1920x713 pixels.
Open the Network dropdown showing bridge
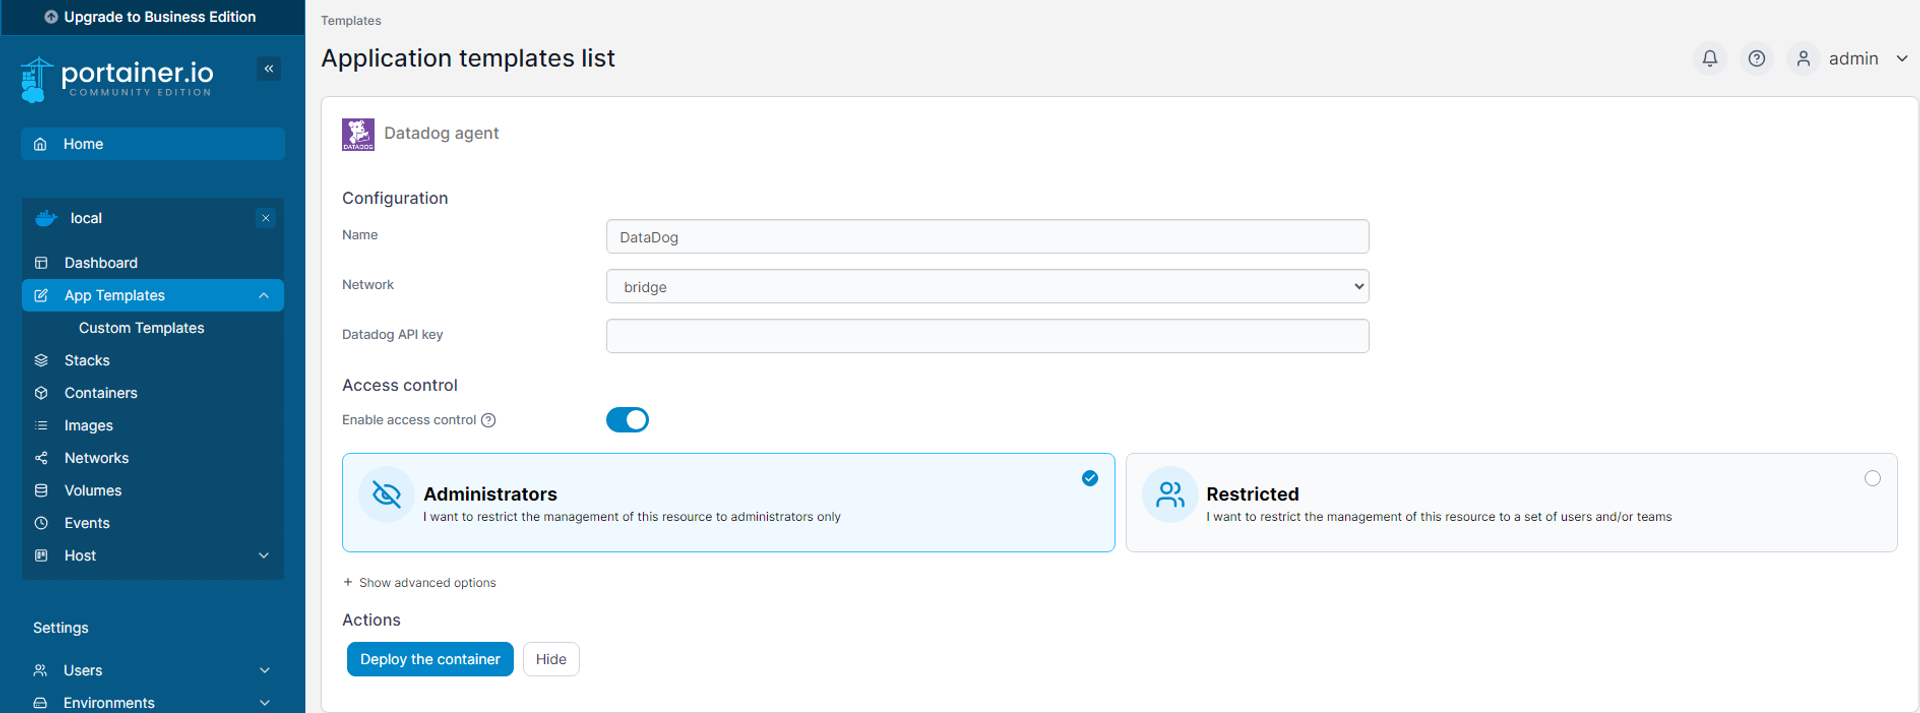click(987, 287)
